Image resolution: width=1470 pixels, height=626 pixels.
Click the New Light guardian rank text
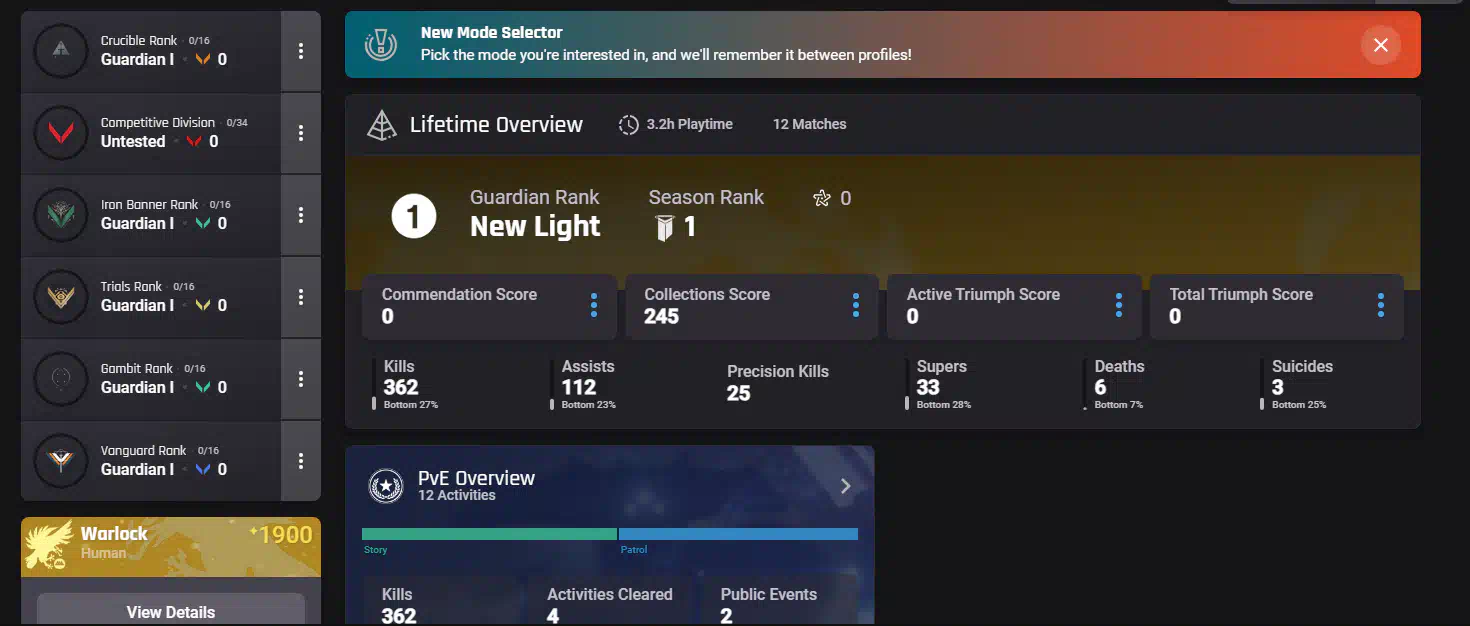[x=535, y=227]
